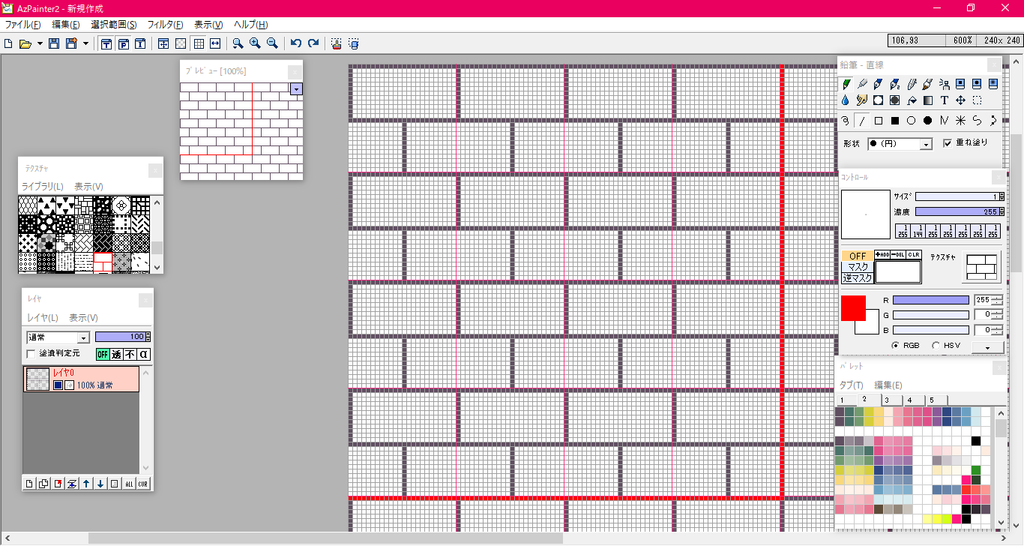
Task: Click the redo arrow icon
Action: coord(313,44)
